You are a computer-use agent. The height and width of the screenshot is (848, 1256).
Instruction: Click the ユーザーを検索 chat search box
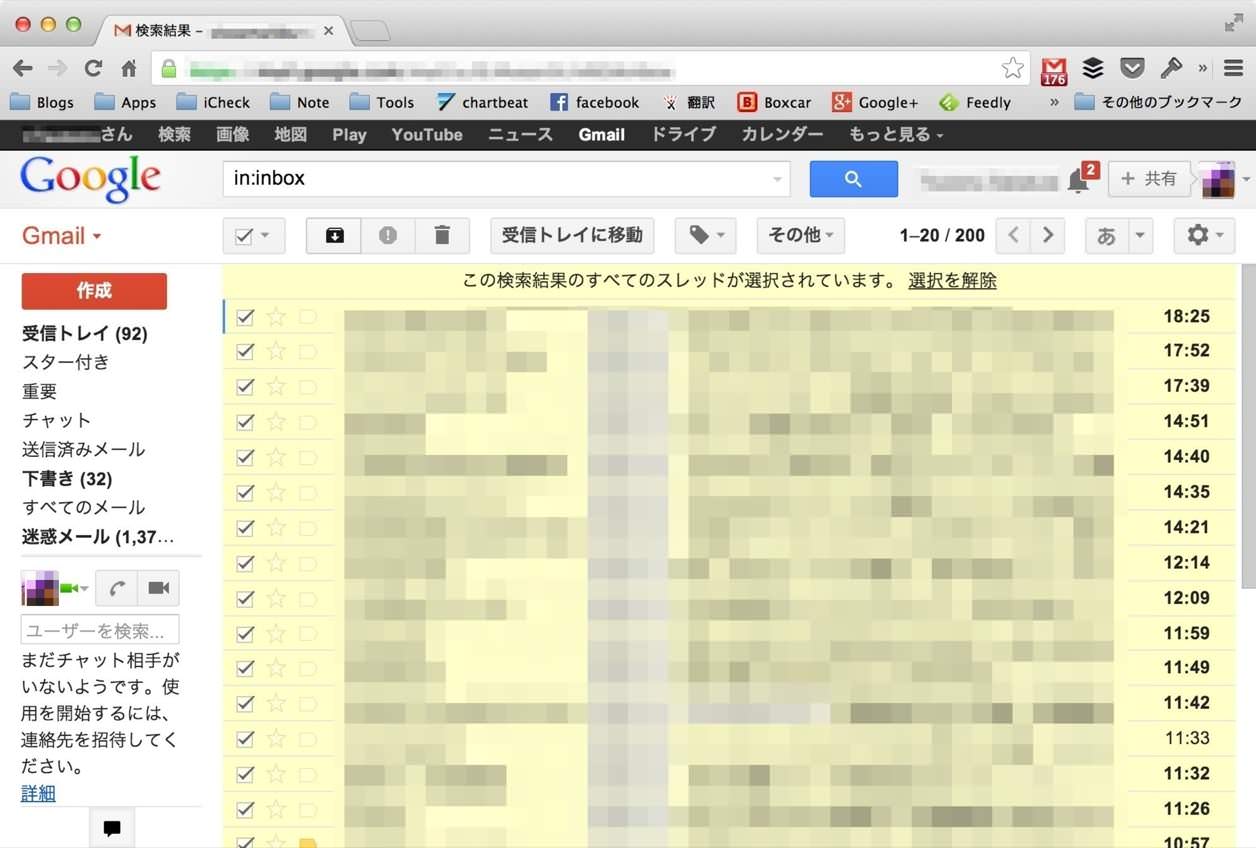pyautogui.click(x=100, y=630)
